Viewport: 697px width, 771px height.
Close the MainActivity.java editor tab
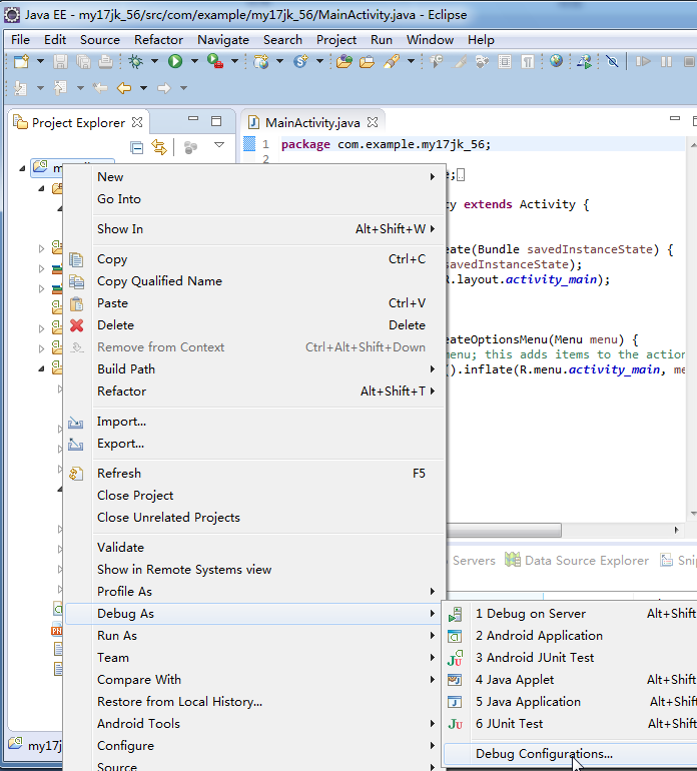coord(373,122)
